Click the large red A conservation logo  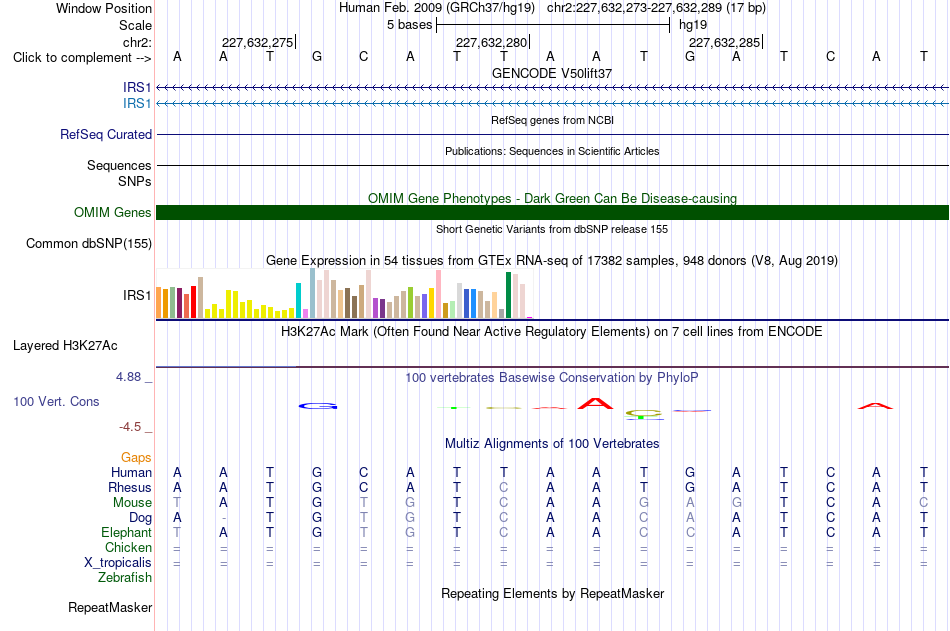tap(596, 403)
